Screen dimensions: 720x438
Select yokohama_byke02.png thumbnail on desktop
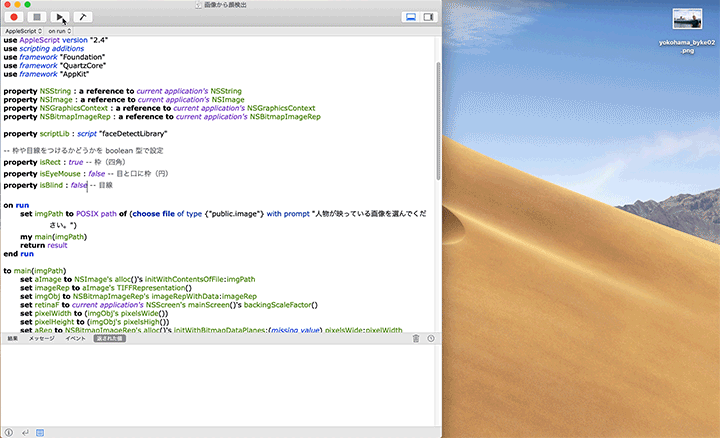pyautogui.click(x=687, y=19)
